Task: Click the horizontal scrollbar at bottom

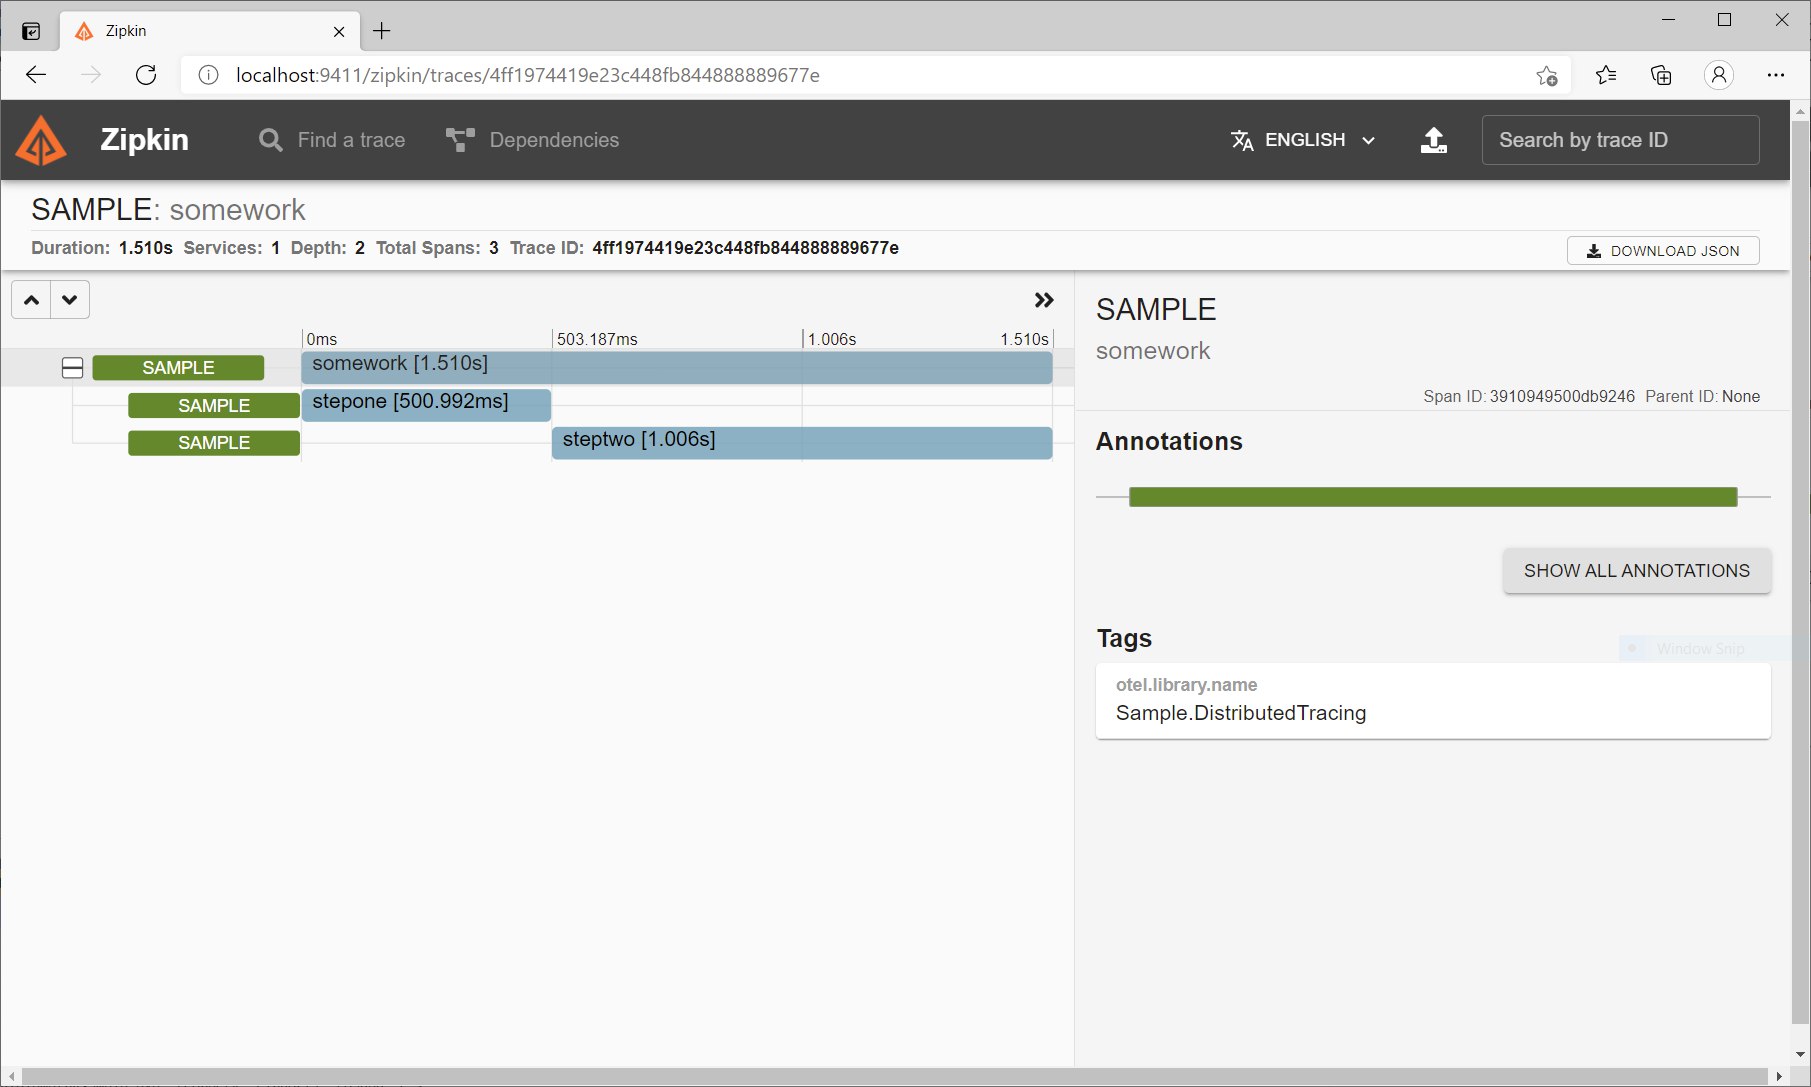Action: tap(895, 1076)
